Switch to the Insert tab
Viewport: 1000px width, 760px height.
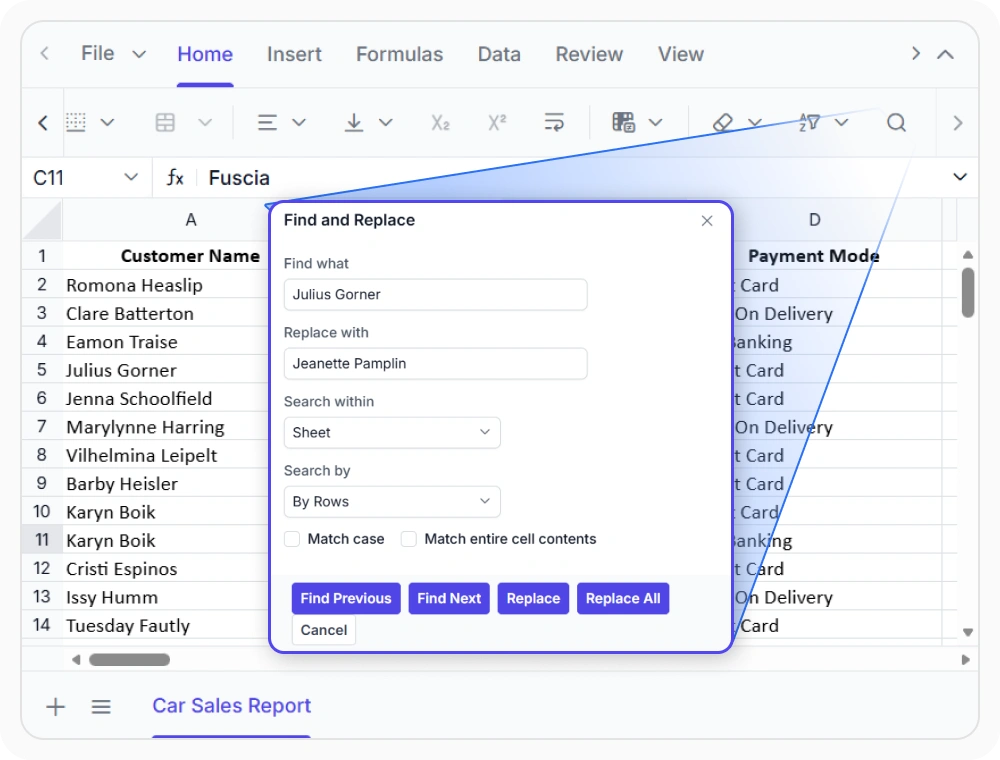(x=294, y=54)
